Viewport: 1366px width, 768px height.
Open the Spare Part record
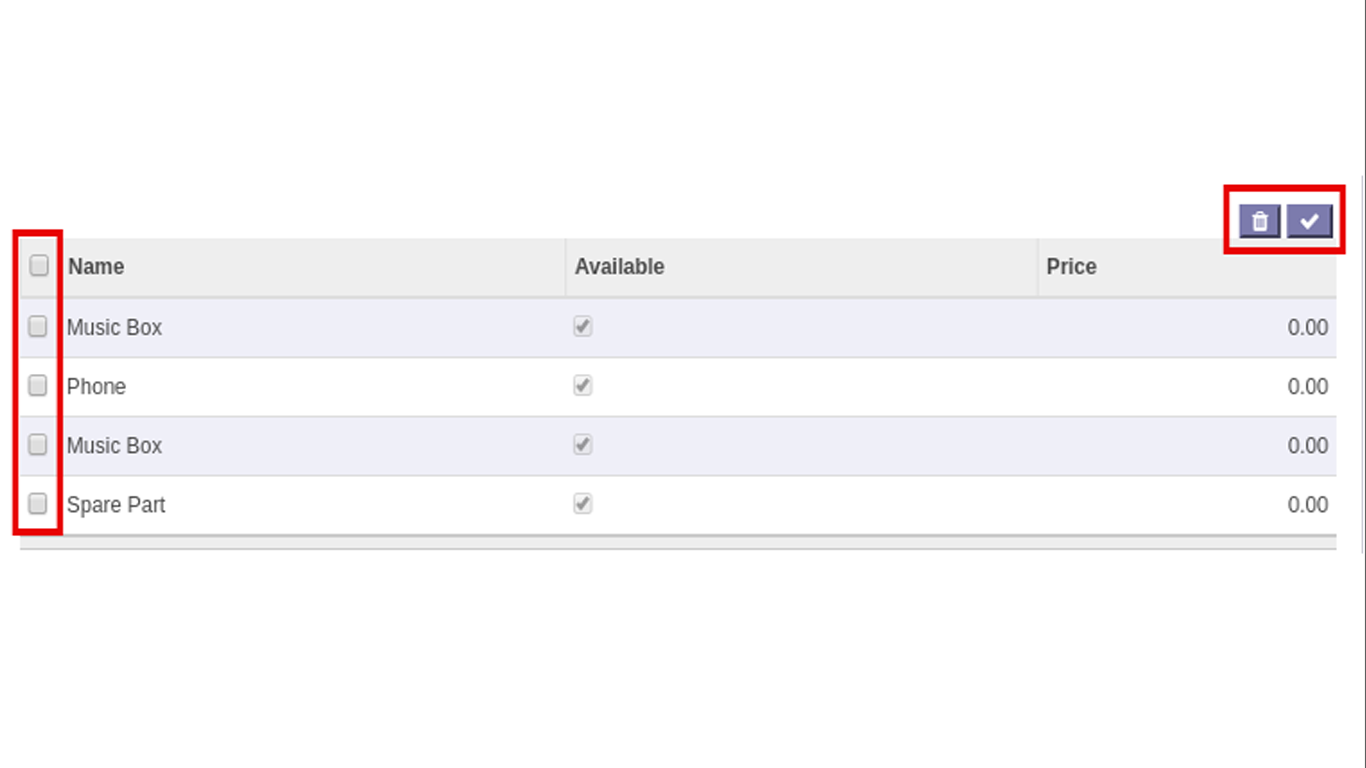point(116,505)
